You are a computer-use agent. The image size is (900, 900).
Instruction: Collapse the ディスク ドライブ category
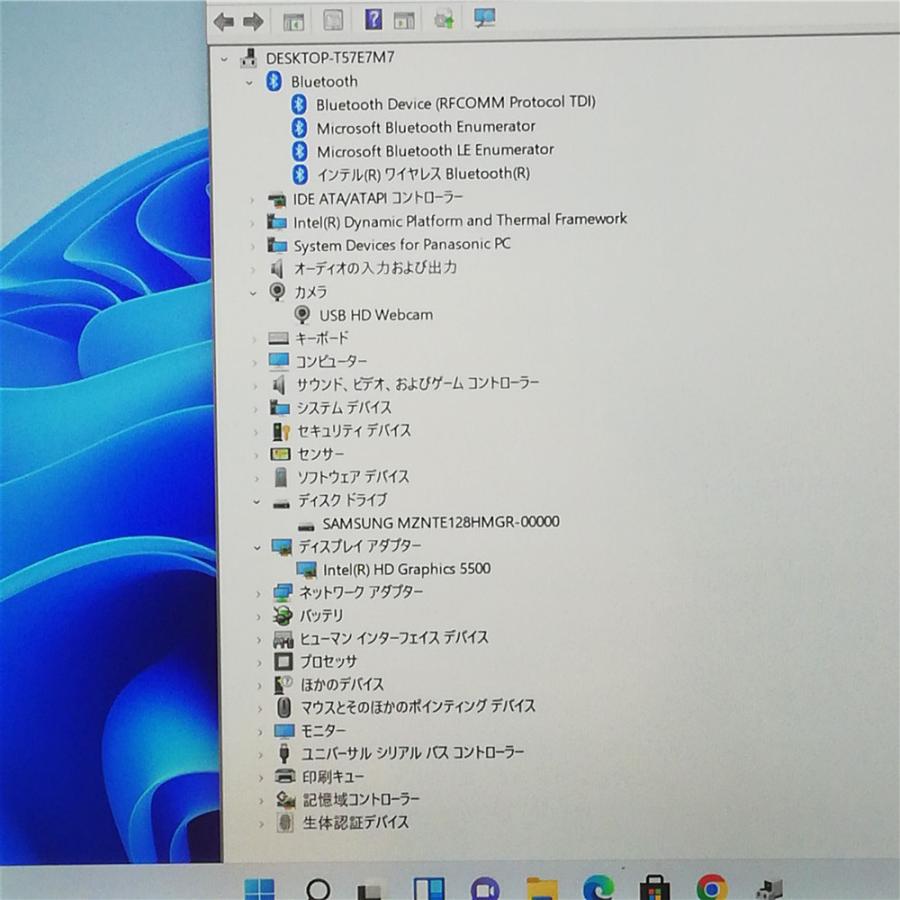(x=257, y=502)
